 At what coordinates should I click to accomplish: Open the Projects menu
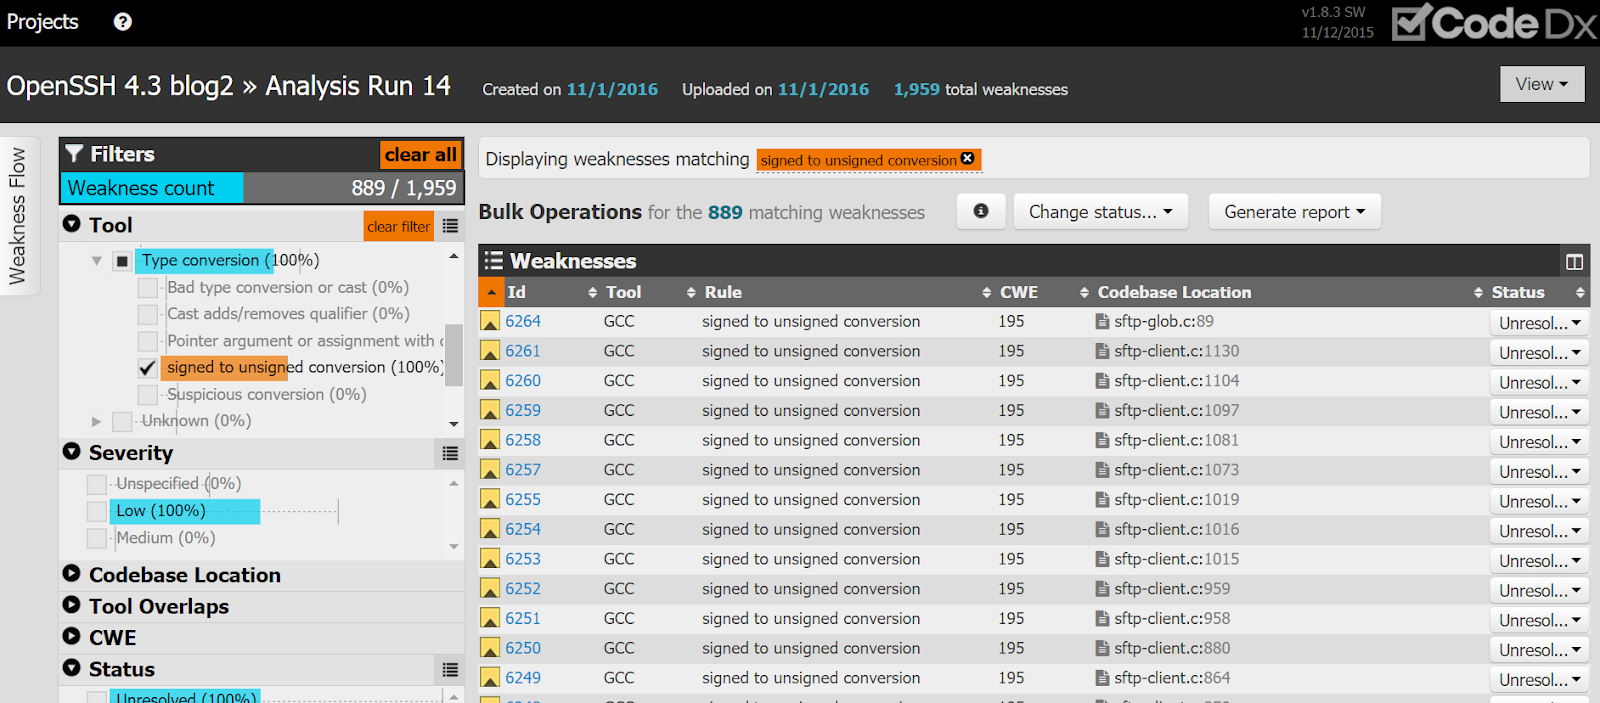[x=42, y=21]
